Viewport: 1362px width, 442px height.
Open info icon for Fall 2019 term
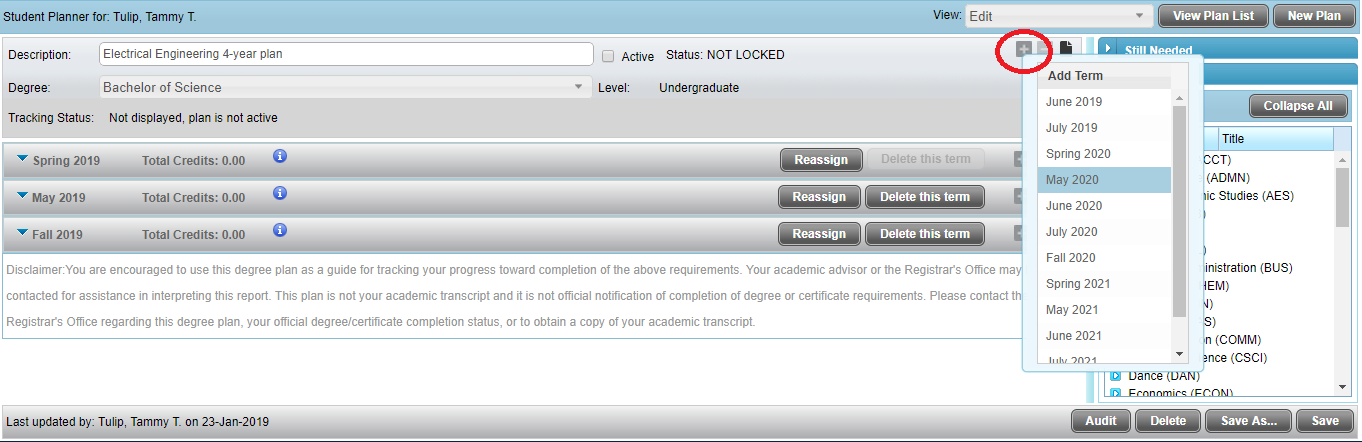click(280, 231)
